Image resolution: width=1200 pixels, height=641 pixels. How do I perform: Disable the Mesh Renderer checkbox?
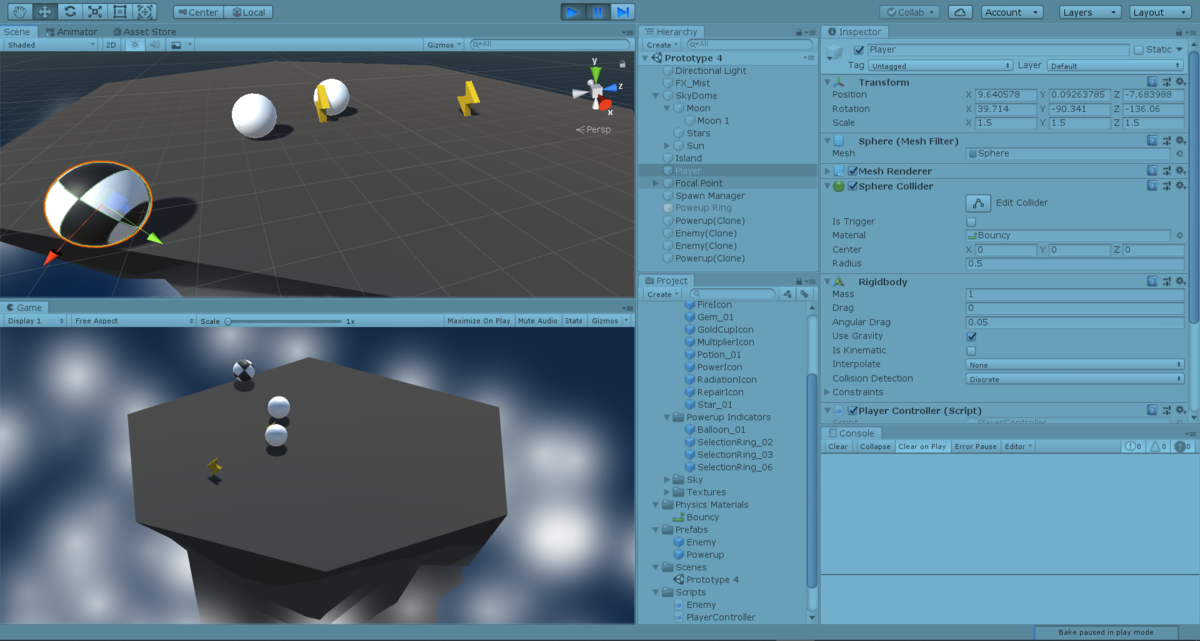coord(853,171)
